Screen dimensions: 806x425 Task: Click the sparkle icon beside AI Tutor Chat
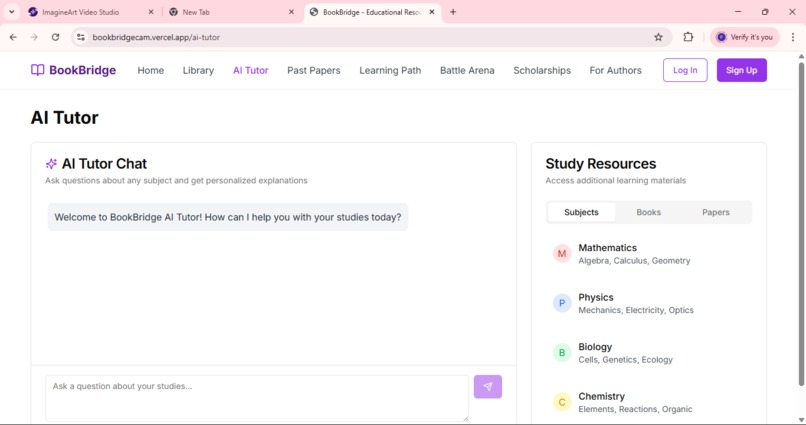51,164
